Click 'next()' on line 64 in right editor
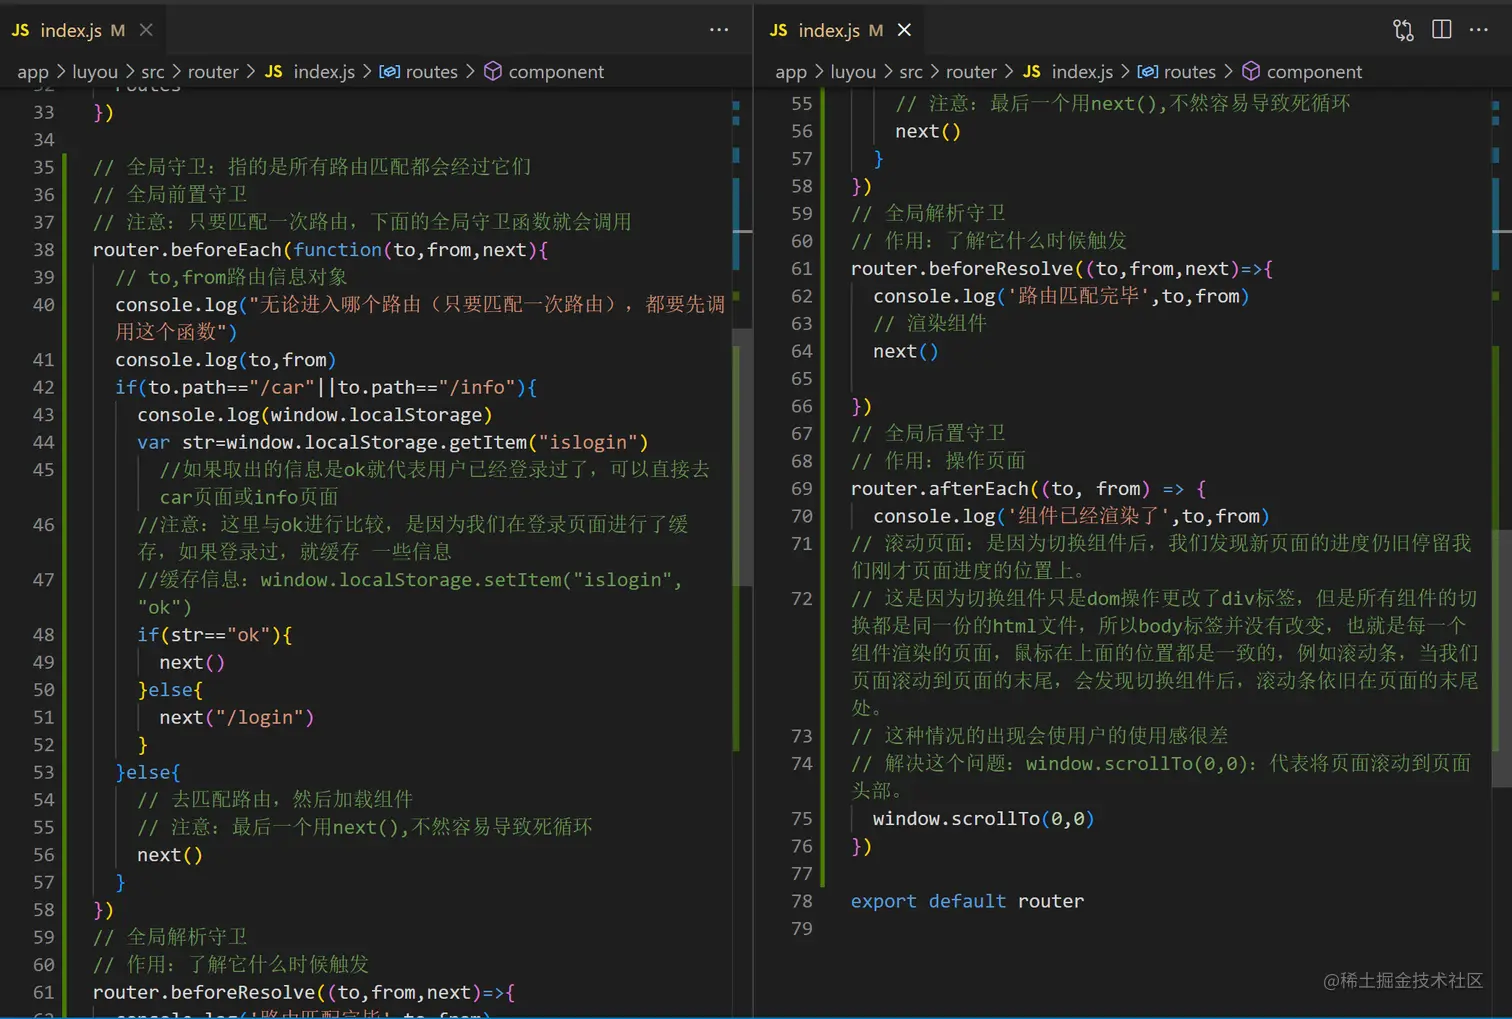The image size is (1512, 1019). (906, 351)
